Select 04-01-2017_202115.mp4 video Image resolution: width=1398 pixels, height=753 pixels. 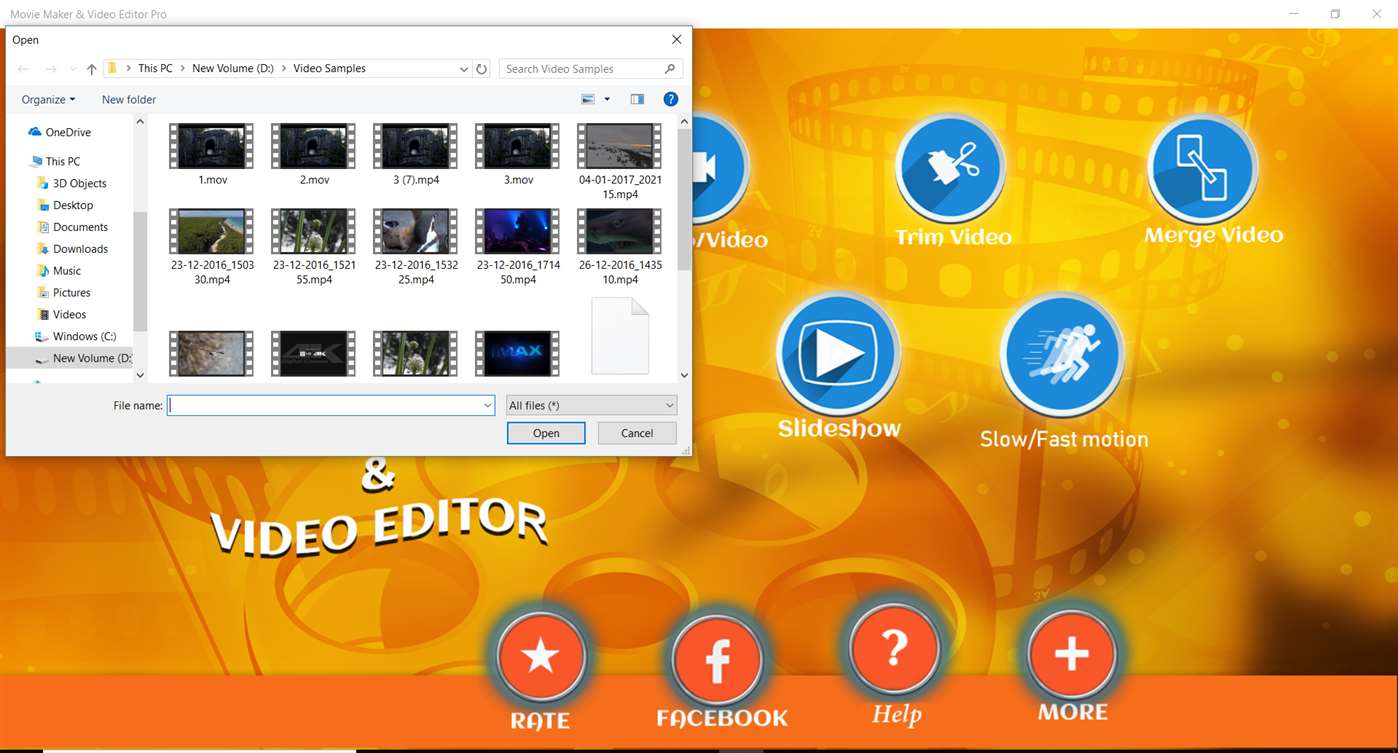[620, 161]
